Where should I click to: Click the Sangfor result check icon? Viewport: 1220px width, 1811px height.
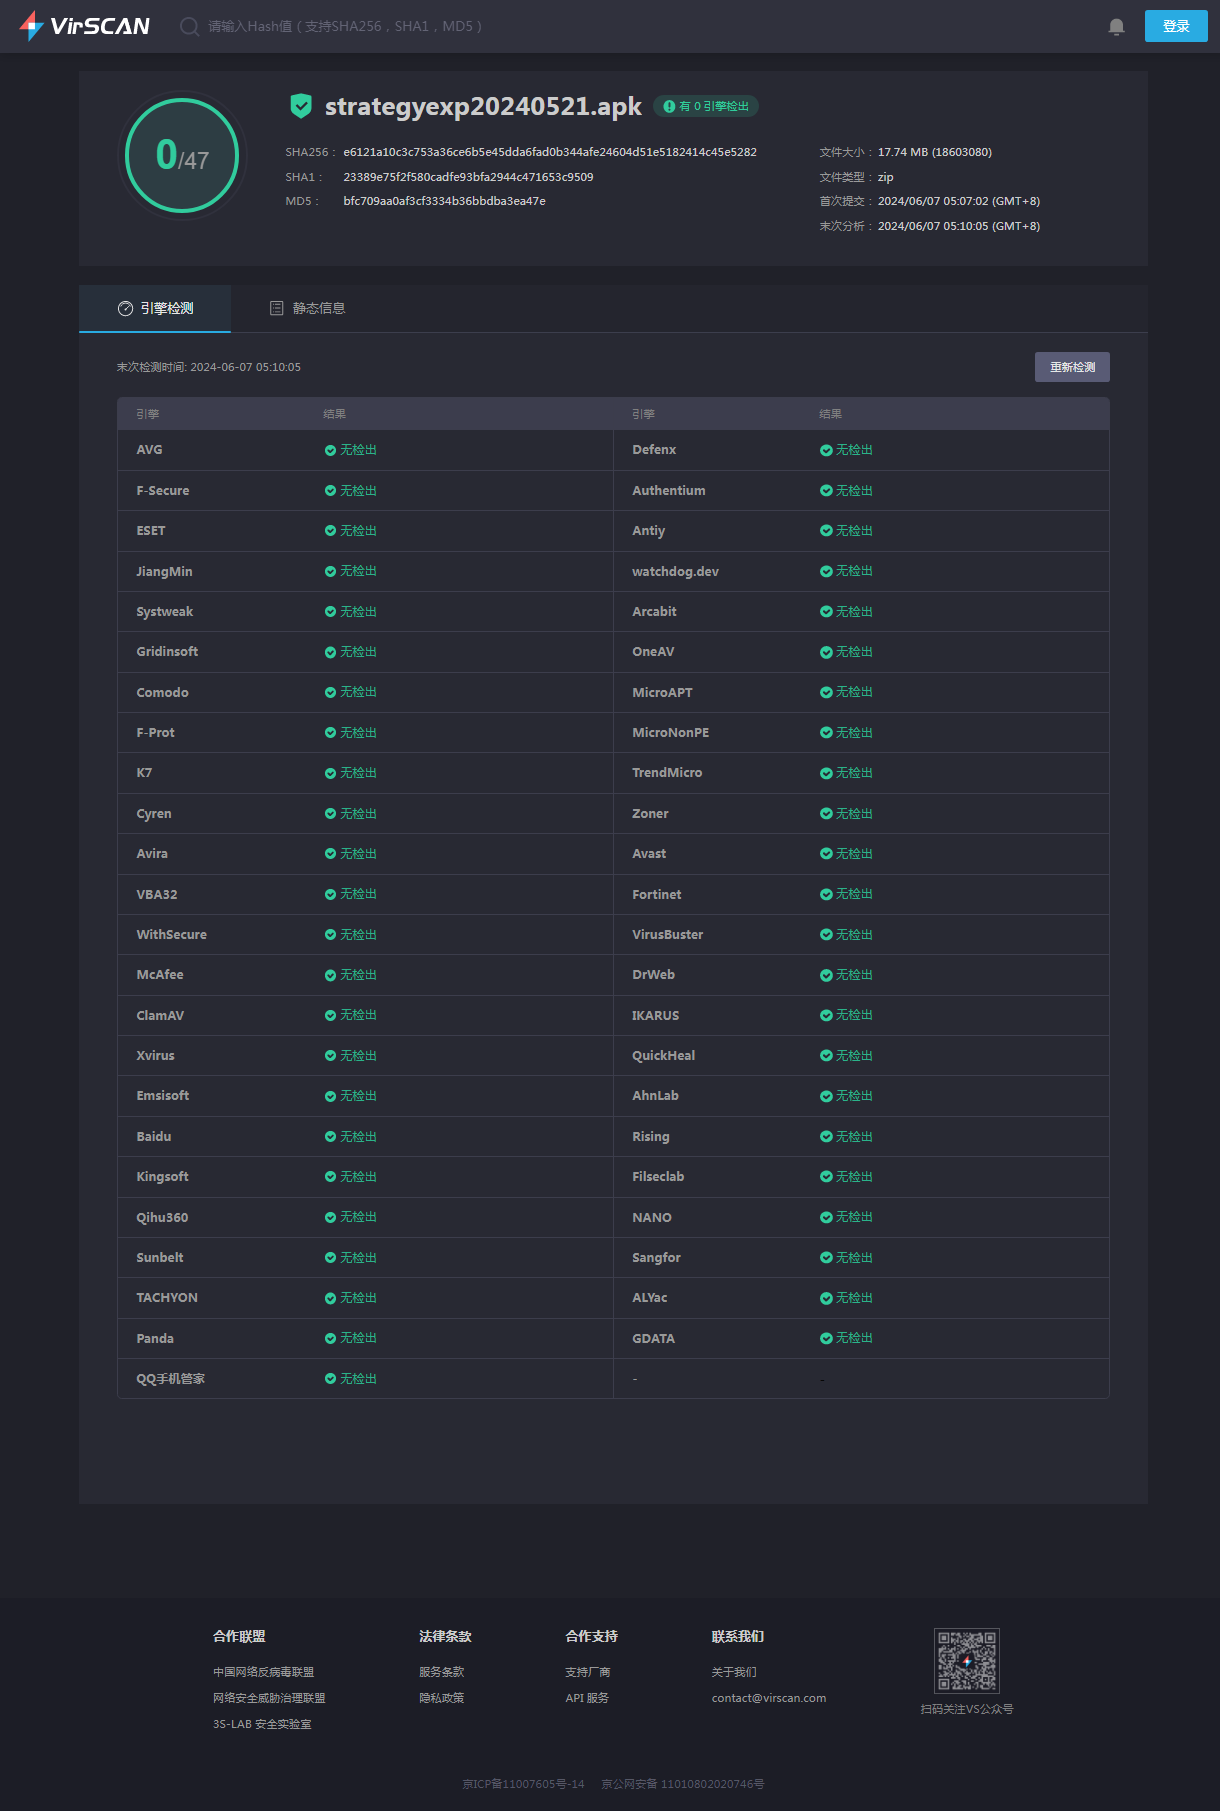click(x=826, y=1258)
